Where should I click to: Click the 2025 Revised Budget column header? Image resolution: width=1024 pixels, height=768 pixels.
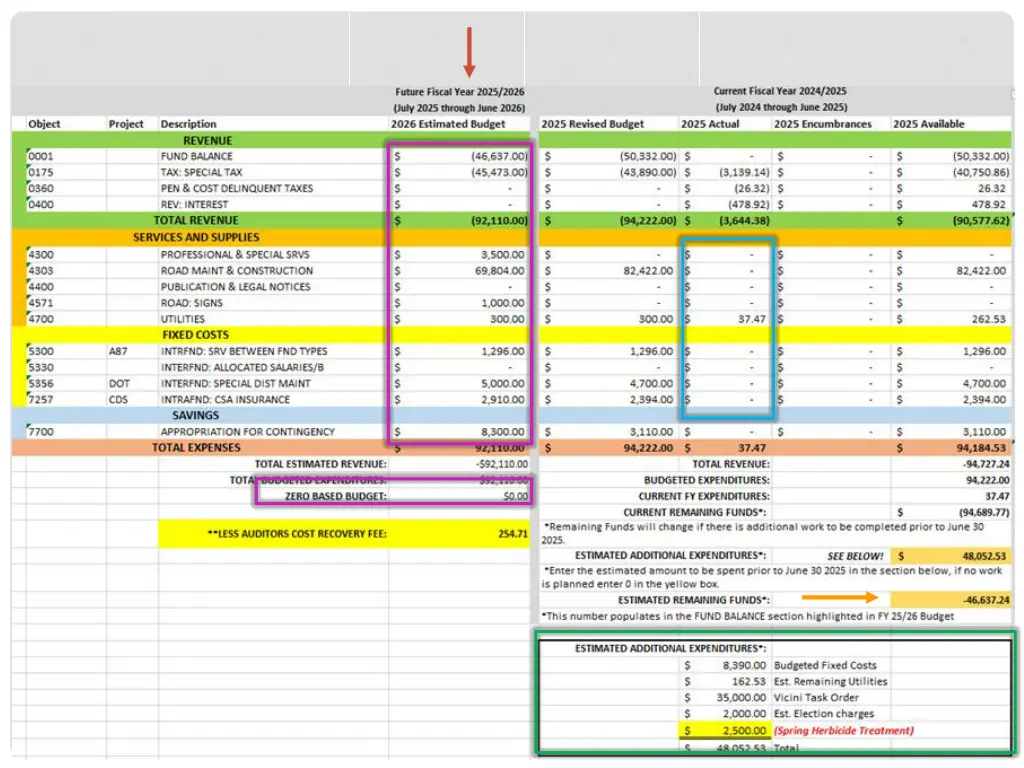coord(593,124)
